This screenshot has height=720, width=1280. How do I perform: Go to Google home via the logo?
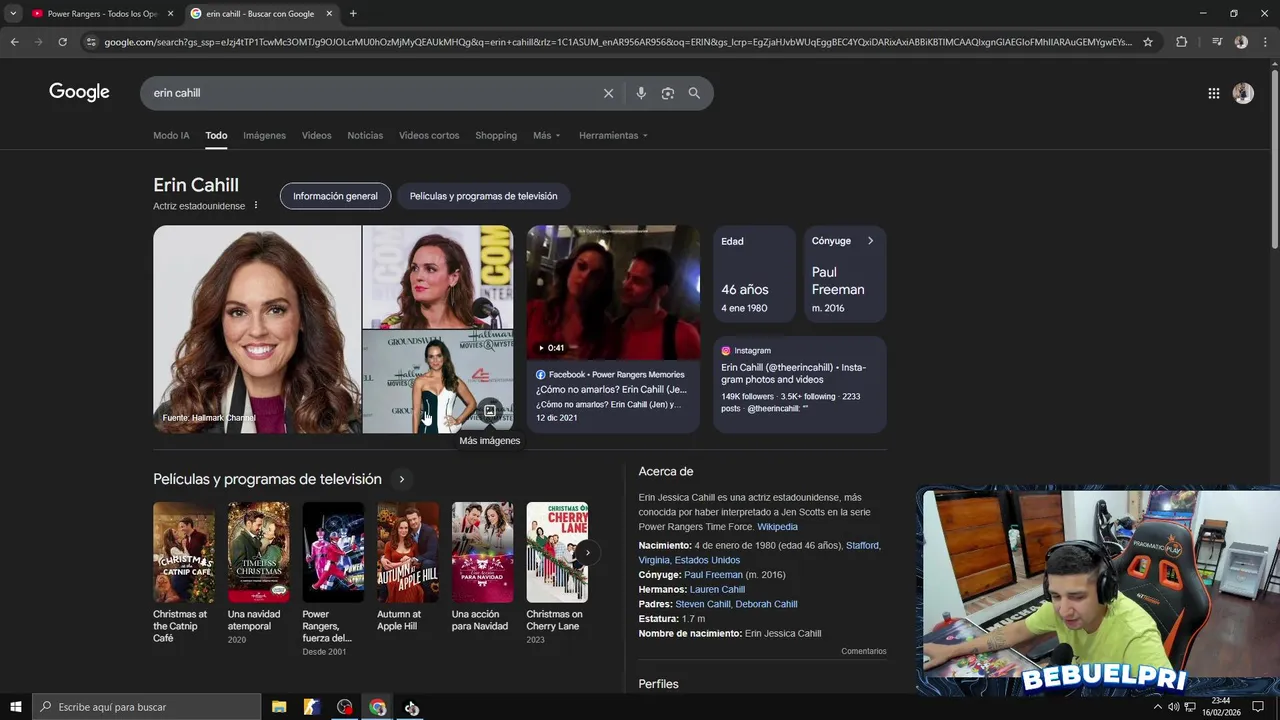click(79, 92)
